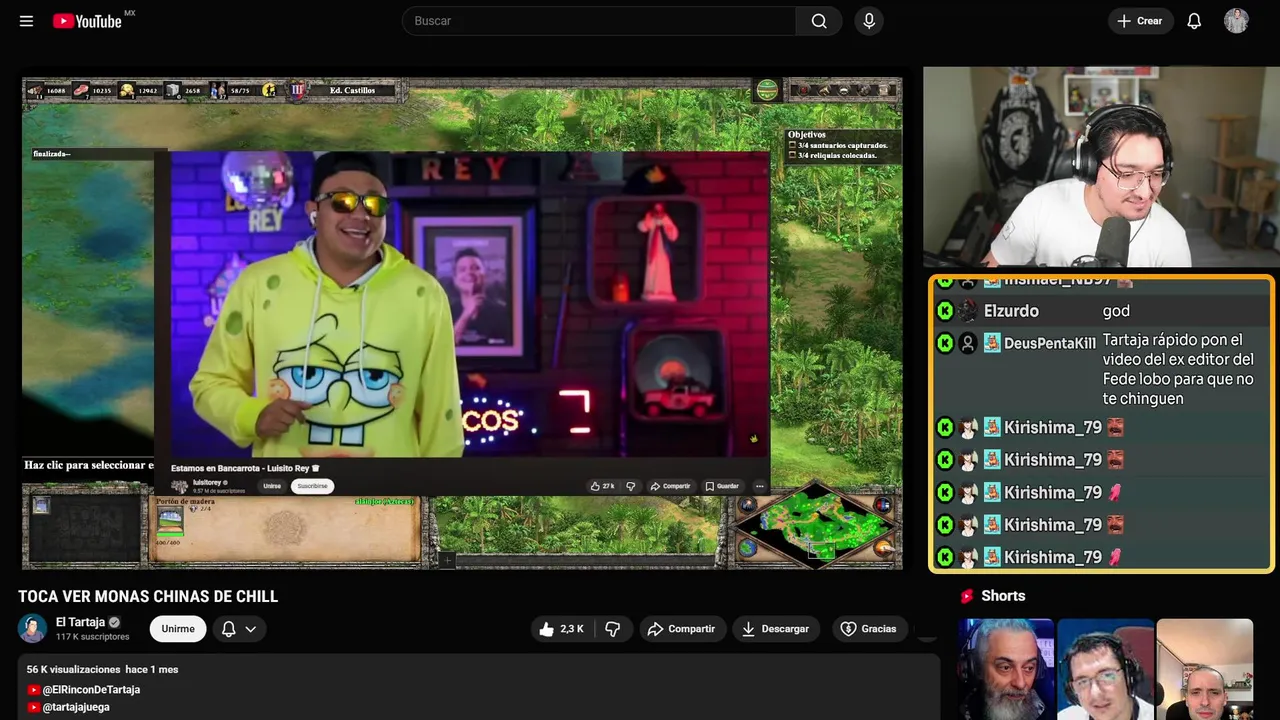Click the 'Ed. Castillos' age label
The height and width of the screenshot is (720, 1280).
click(x=352, y=90)
